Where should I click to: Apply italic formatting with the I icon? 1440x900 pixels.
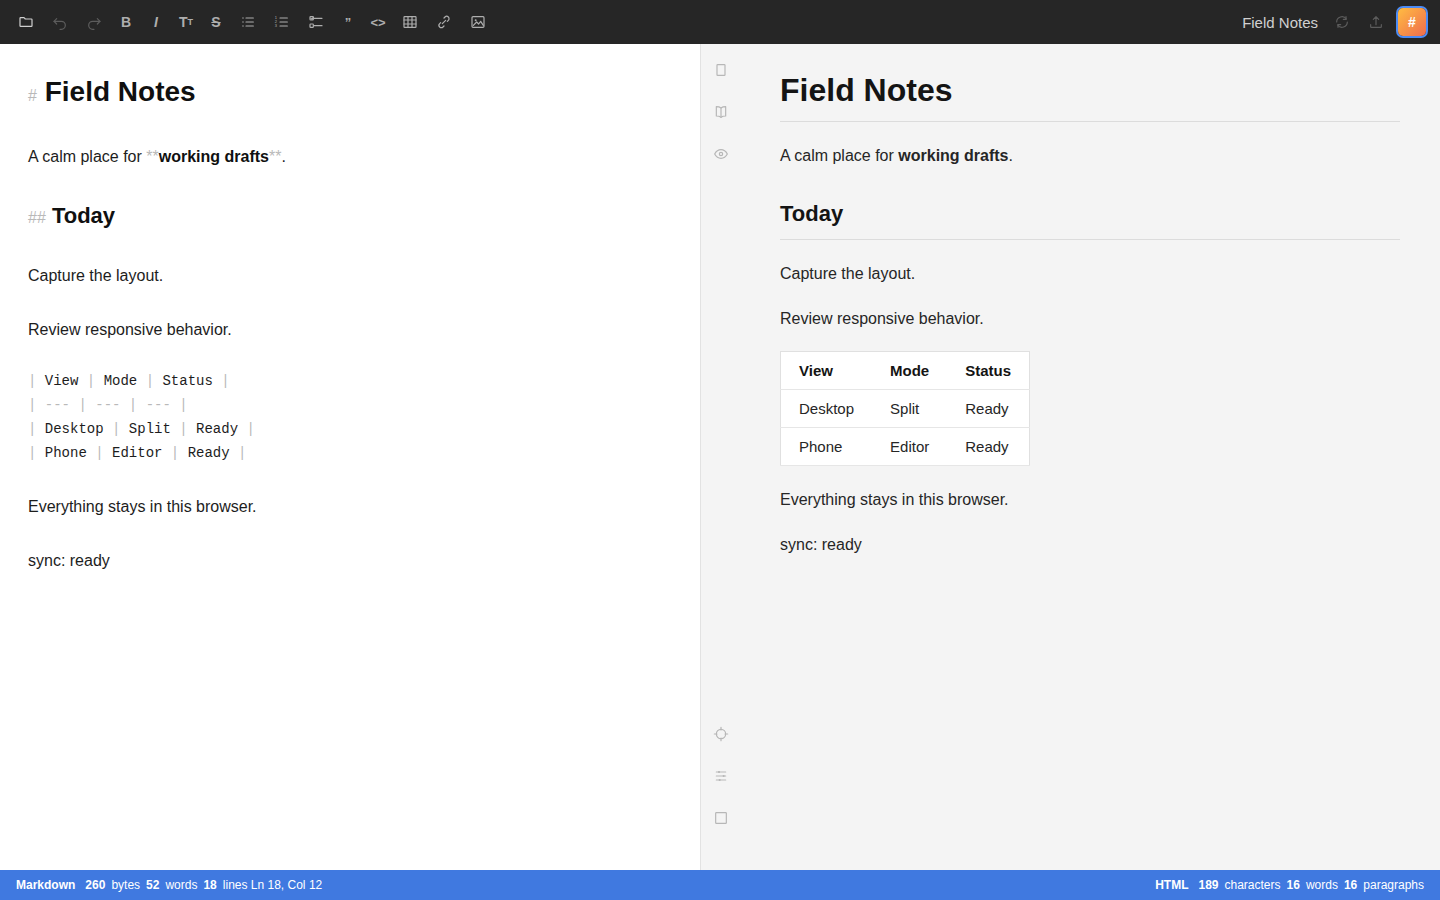click(156, 22)
